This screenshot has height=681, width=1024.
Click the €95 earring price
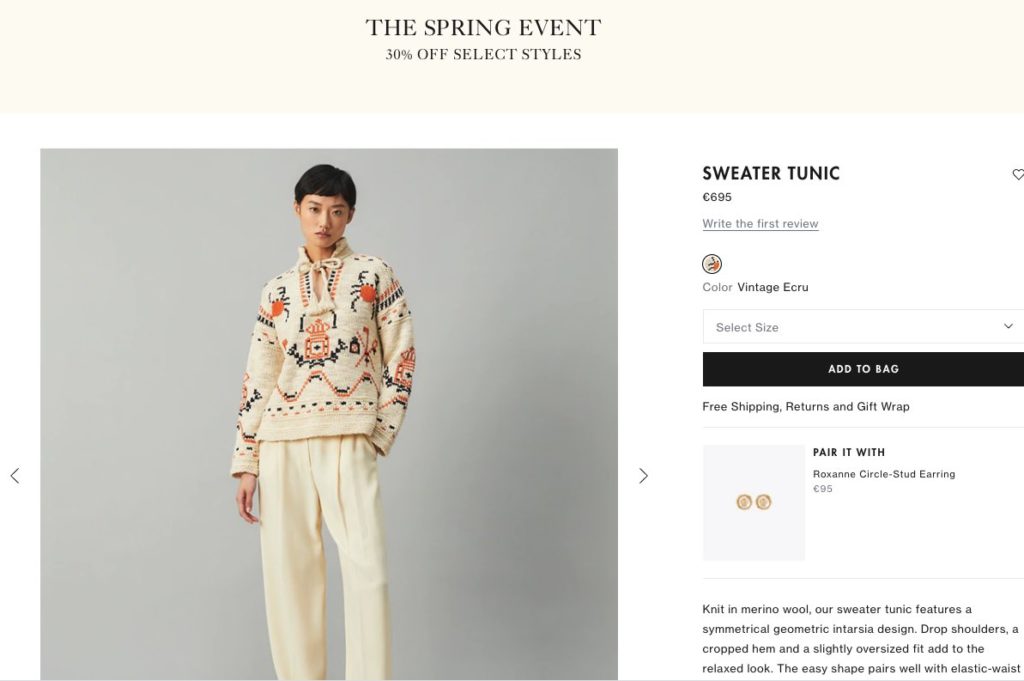[x=822, y=489]
